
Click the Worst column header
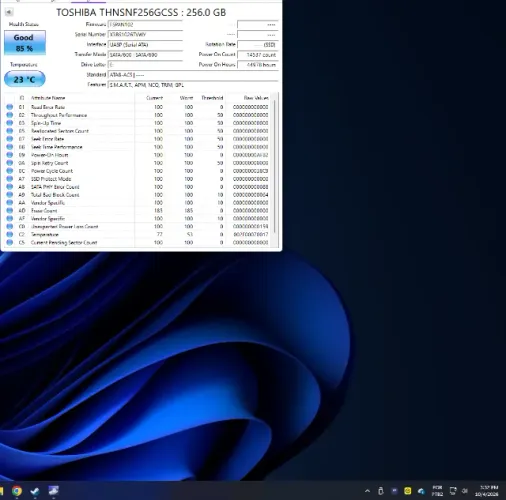186,98
